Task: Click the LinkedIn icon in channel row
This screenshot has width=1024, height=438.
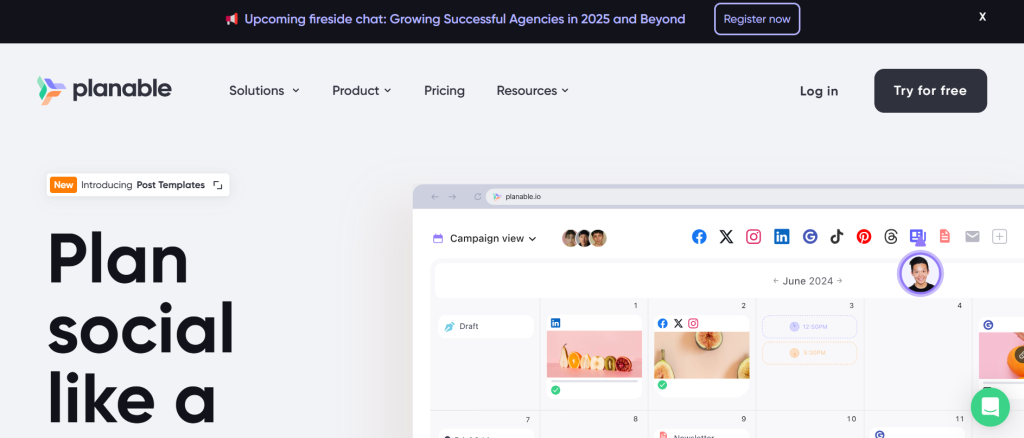Action: click(x=781, y=237)
